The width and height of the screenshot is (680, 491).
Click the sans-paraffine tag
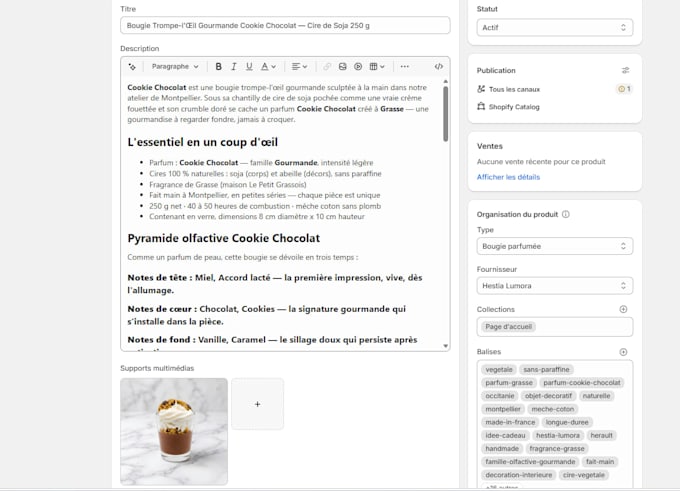pos(546,370)
